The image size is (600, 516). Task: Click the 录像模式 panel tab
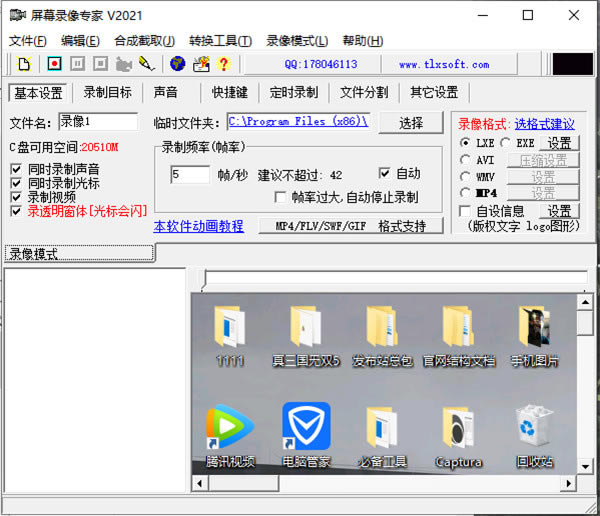tap(80, 253)
